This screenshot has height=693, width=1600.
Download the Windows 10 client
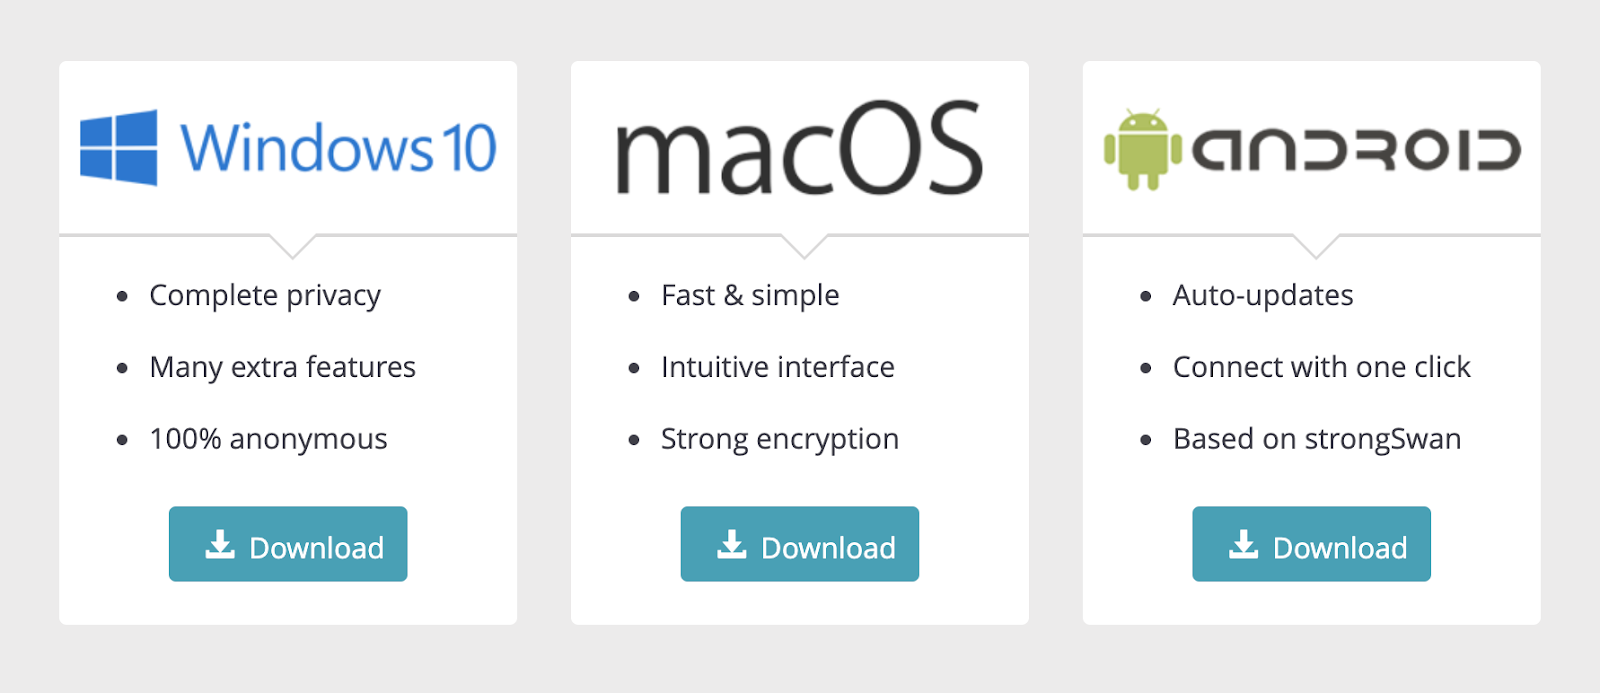tap(288, 544)
